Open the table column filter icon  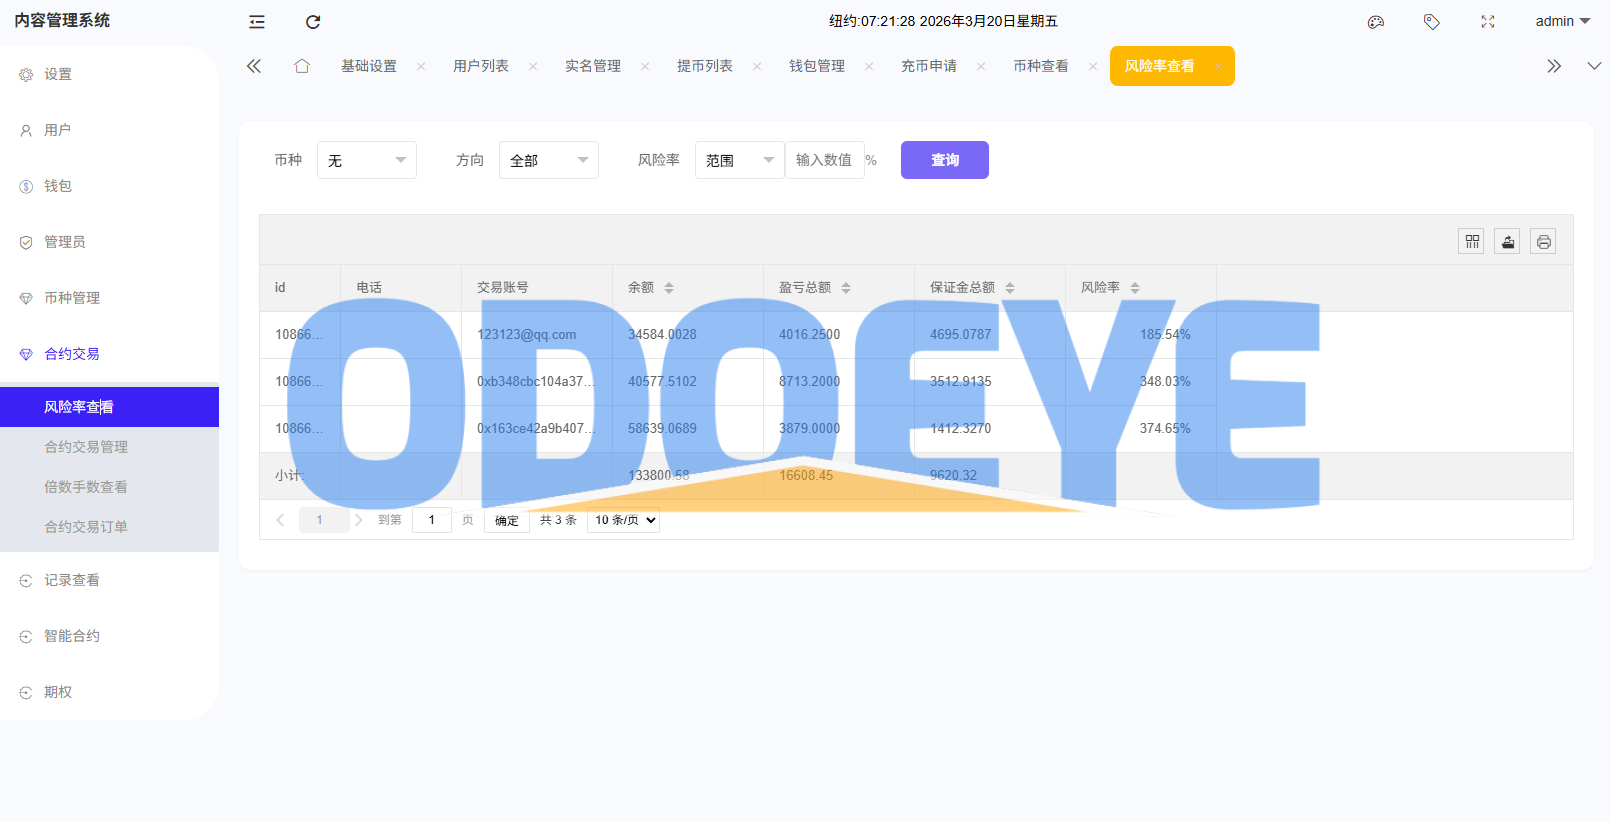(x=1471, y=241)
